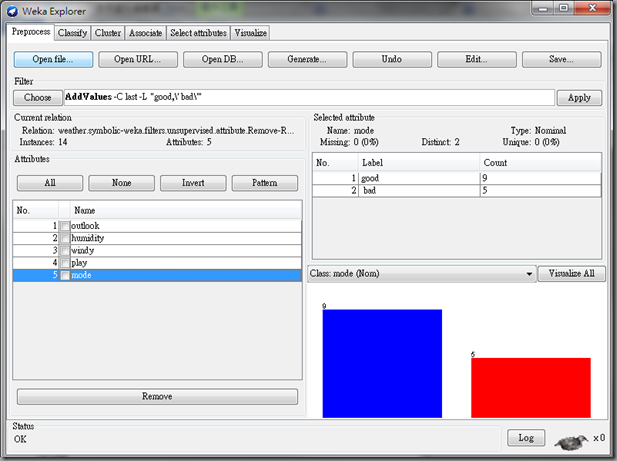The image size is (617, 461).
Task: Click the blue histogram bar for good
Action: pyautogui.click(x=382, y=363)
